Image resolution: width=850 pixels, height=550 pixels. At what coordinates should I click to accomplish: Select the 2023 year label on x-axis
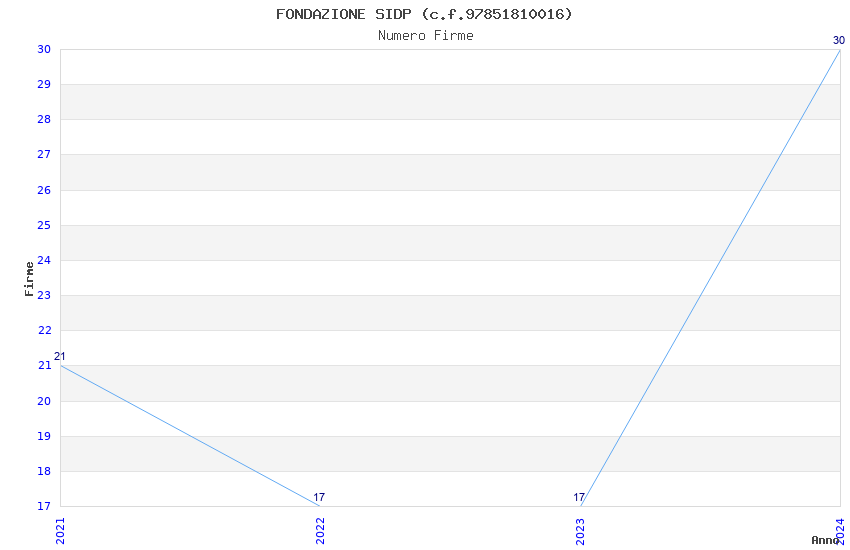(x=581, y=530)
